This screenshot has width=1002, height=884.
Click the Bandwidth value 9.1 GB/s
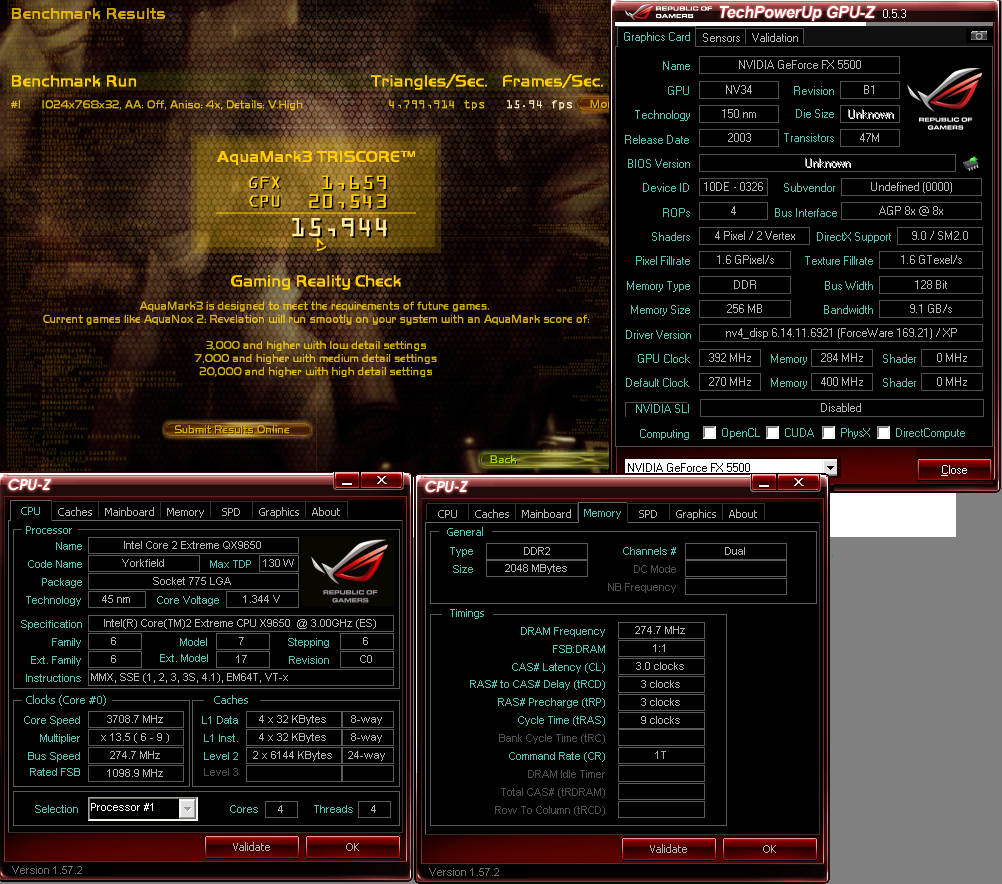tap(930, 309)
